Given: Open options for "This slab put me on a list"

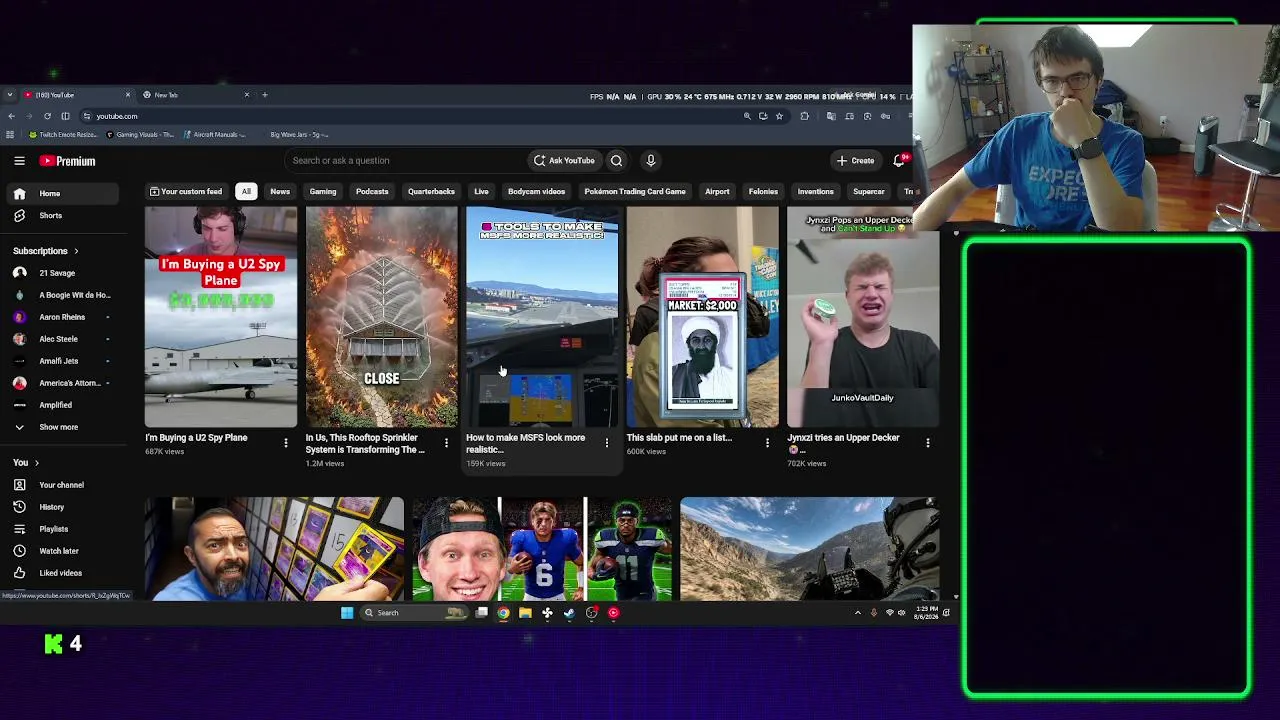Looking at the screenshot, I should click(x=767, y=442).
